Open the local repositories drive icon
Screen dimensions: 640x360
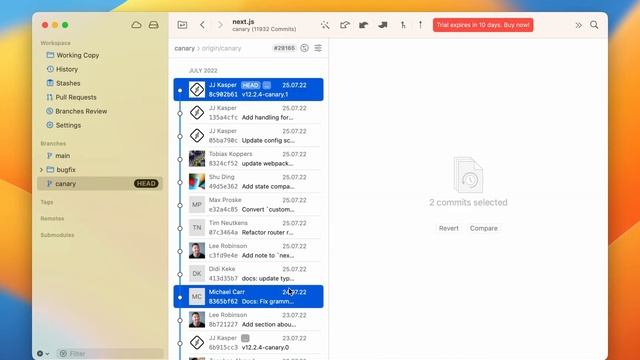[153, 25]
